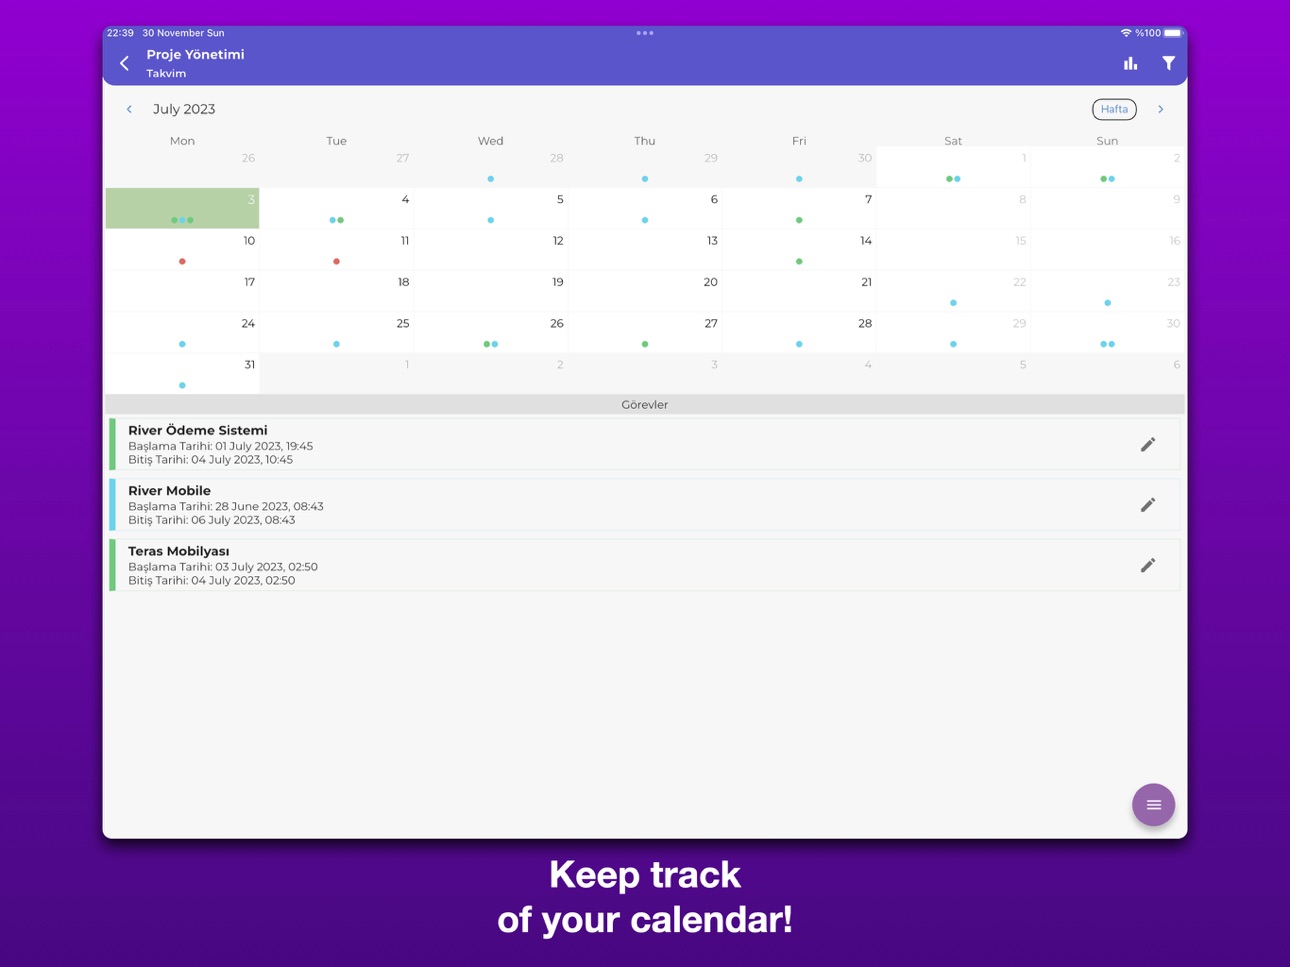Go back using the header arrow

tap(124, 63)
